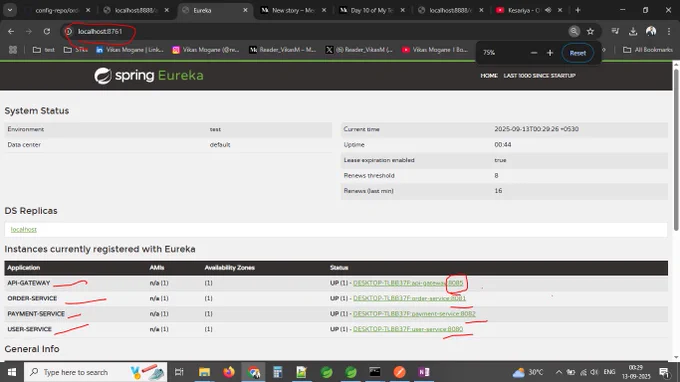Open the (6) Reader_VikasM X bookmark
Screen dimensions: 680x382
coord(360,50)
